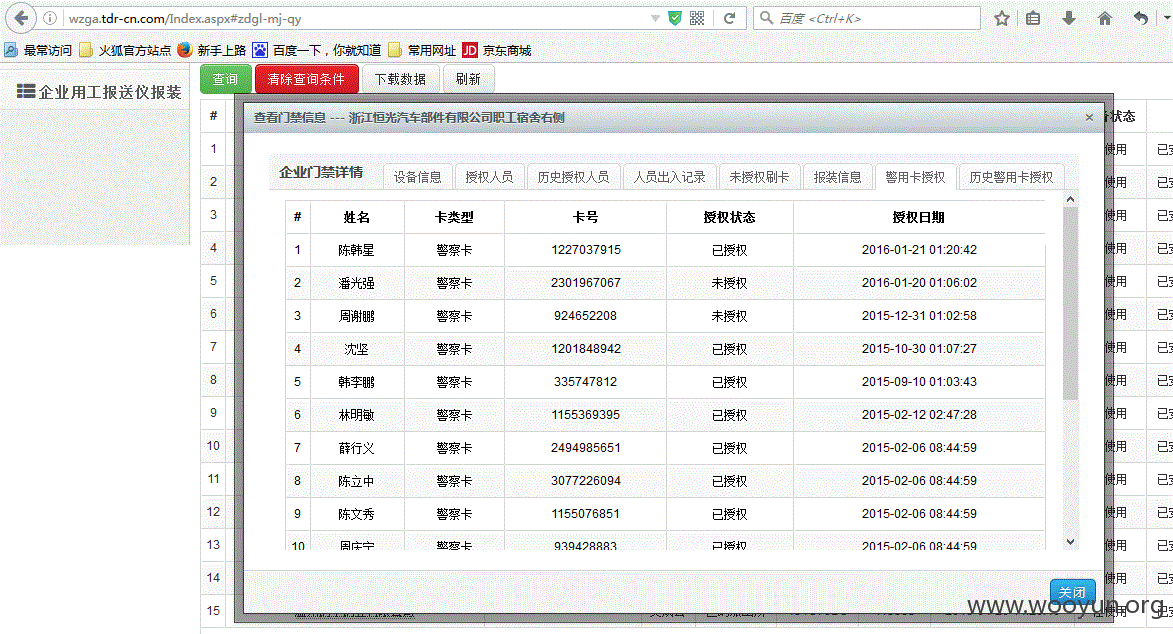Click the blue 关闭 button
This screenshot has height=634, width=1173.
tap(1072, 592)
